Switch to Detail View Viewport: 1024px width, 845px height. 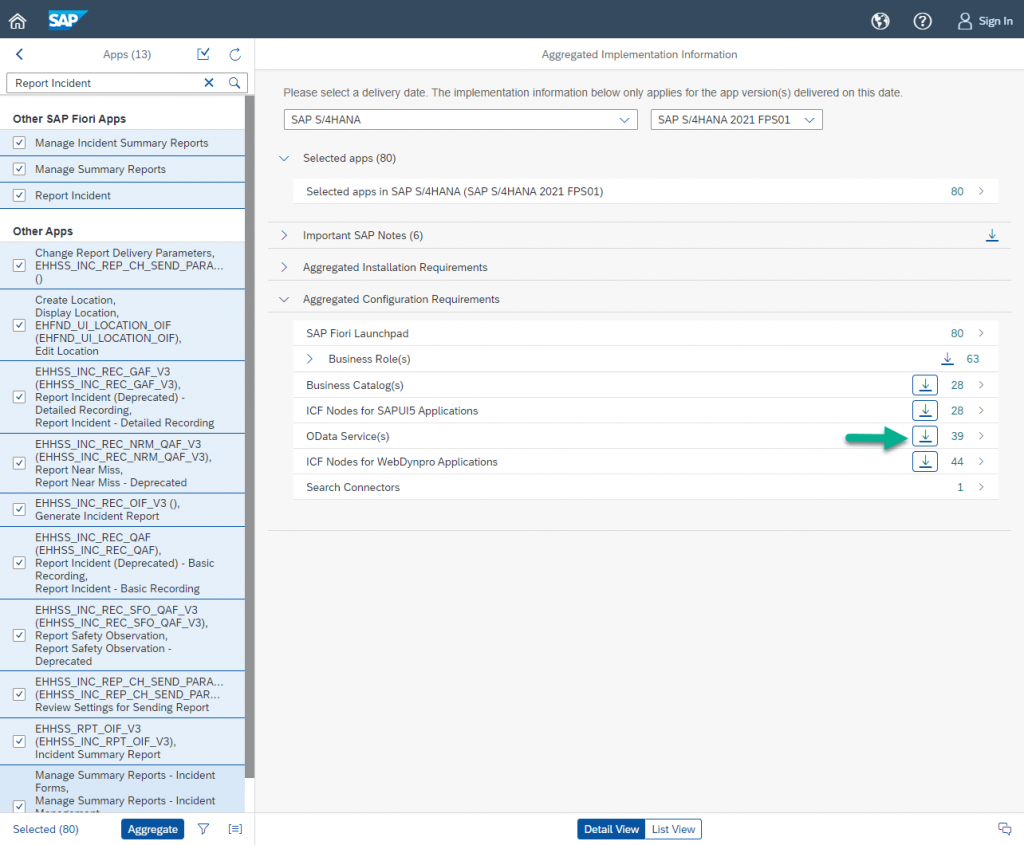click(x=611, y=829)
